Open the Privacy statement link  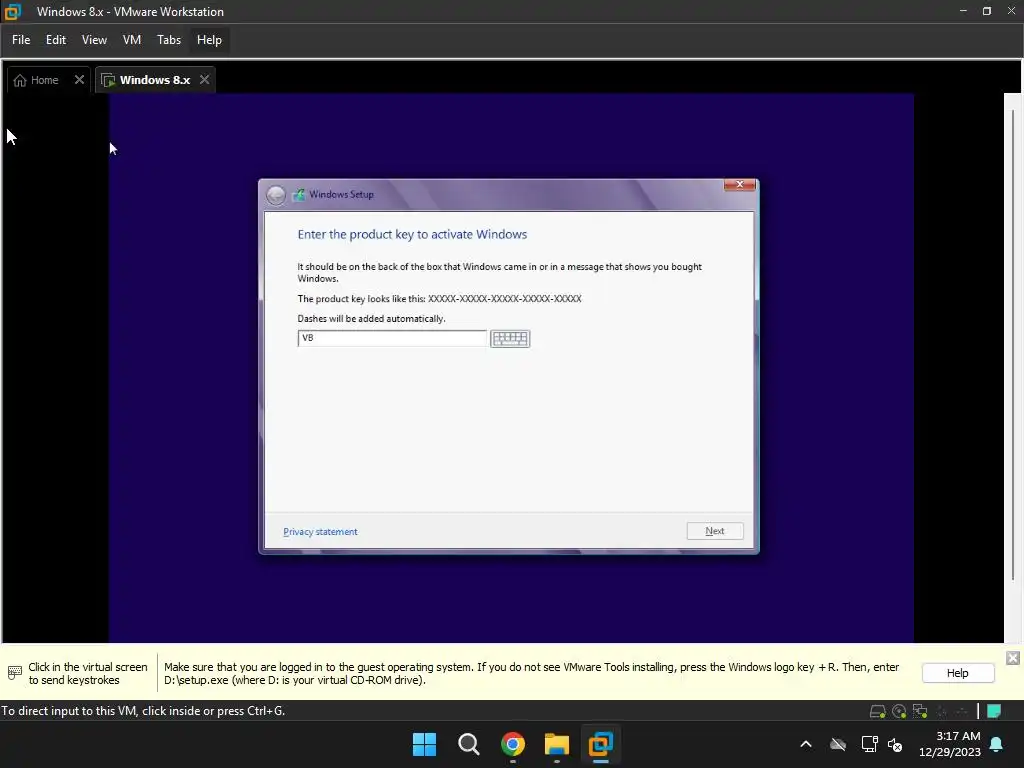(320, 532)
